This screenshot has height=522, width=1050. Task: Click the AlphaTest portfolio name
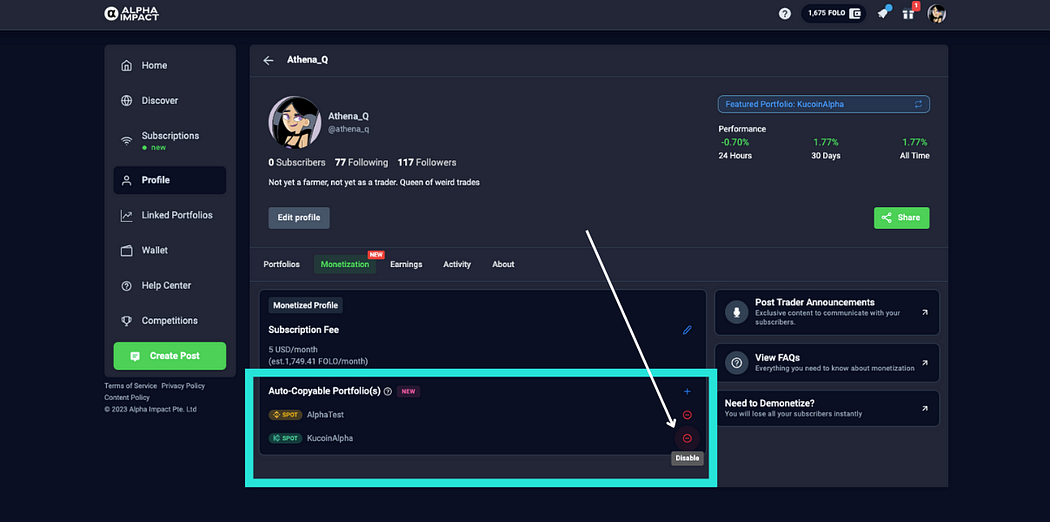pyautogui.click(x=325, y=415)
